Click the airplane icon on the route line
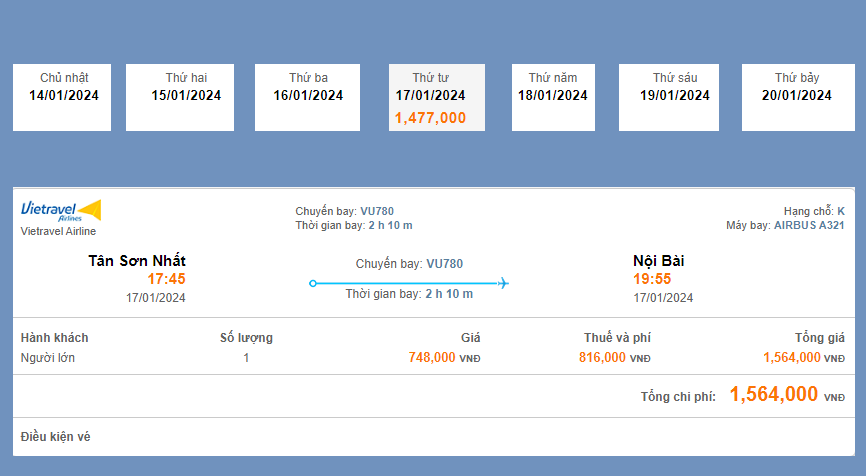This screenshot has height=476, width=866. (x=504, y=284)
